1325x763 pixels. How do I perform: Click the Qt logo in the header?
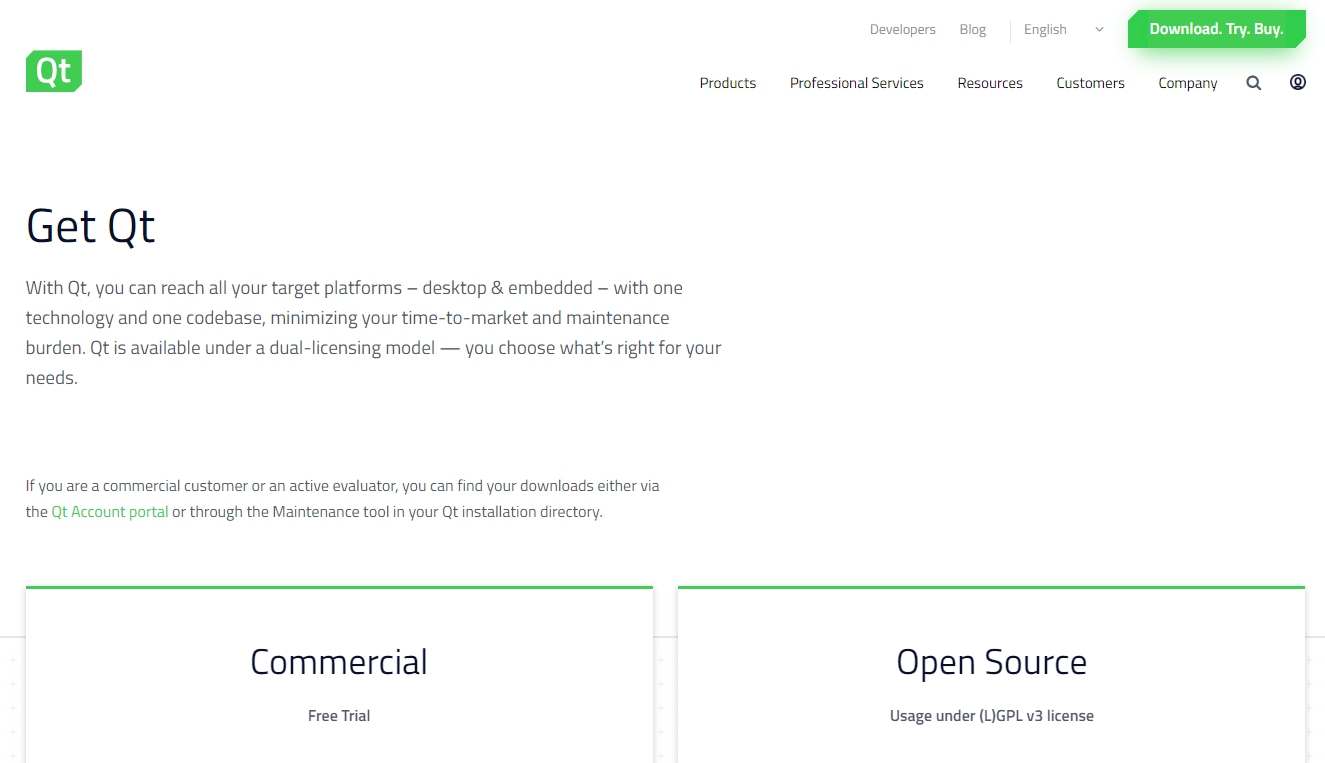54,71
